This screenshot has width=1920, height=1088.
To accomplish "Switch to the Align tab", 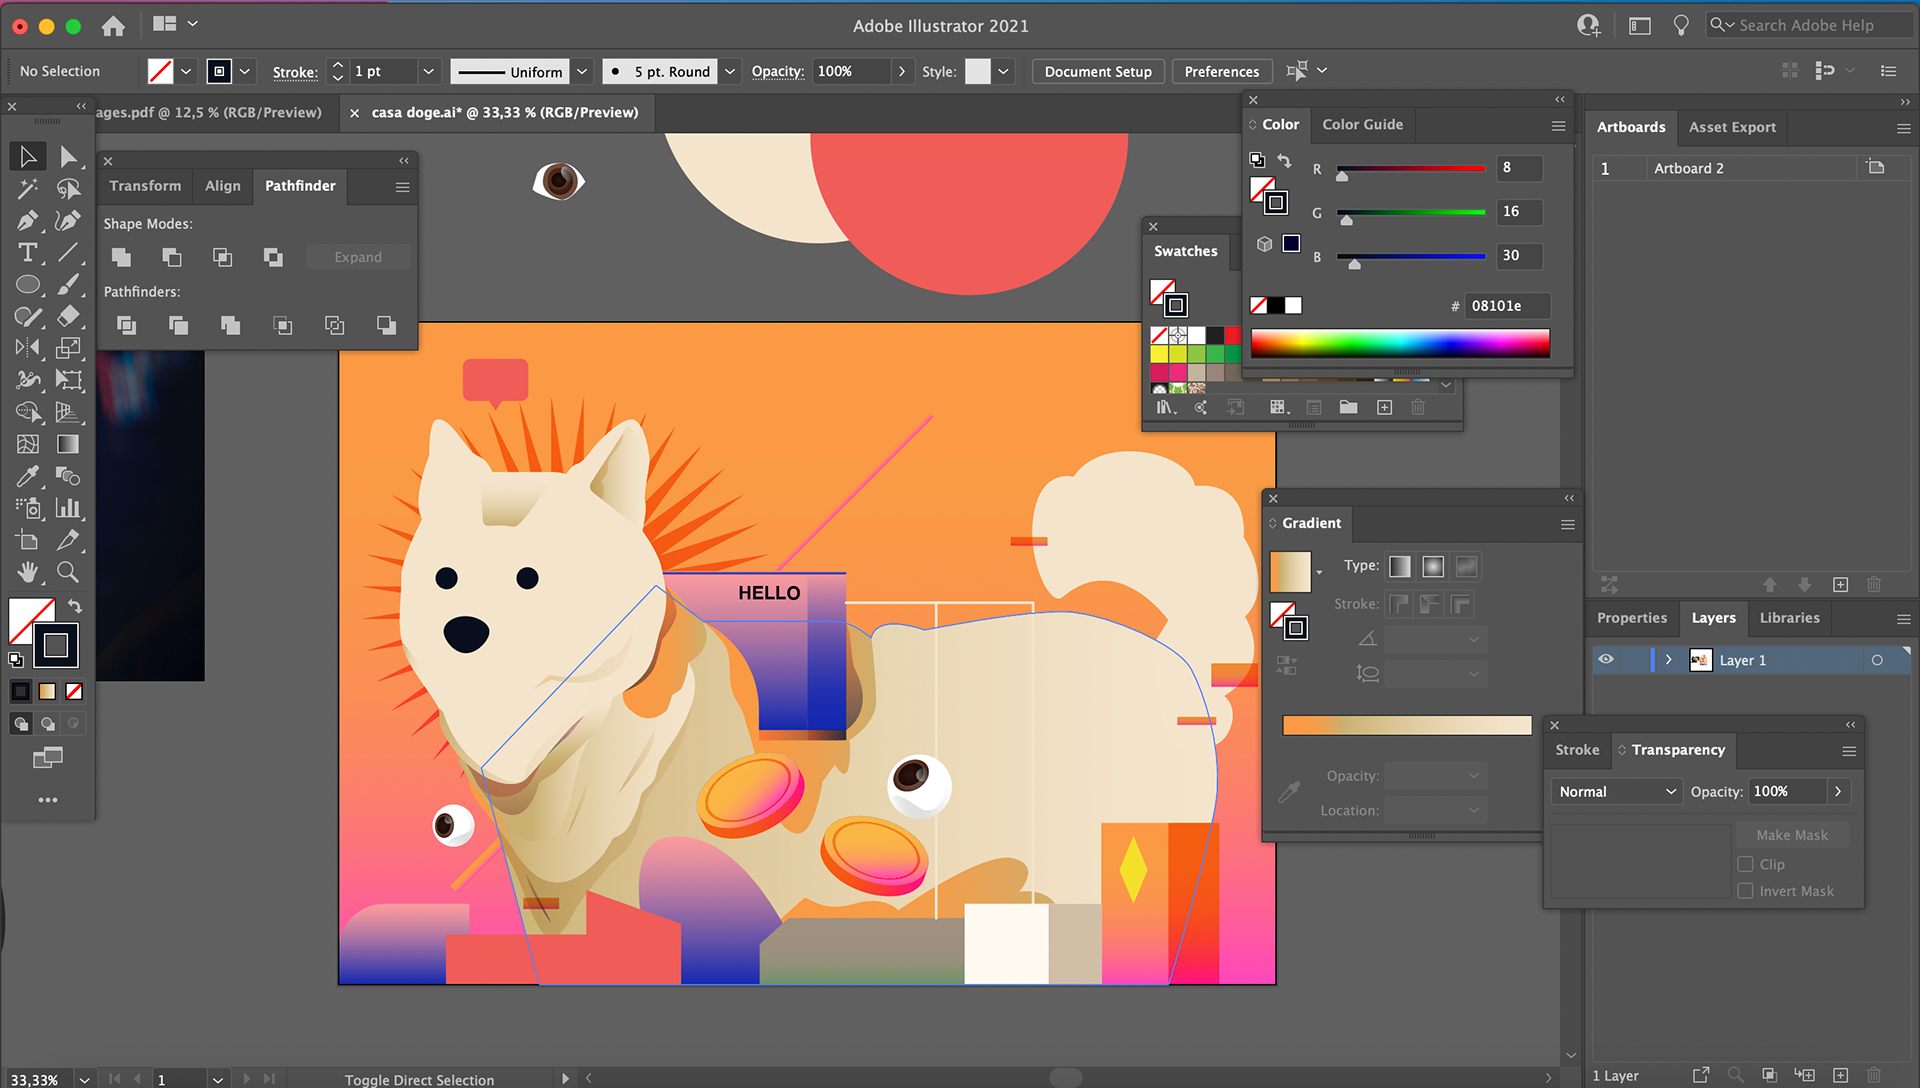I will 222,186.
